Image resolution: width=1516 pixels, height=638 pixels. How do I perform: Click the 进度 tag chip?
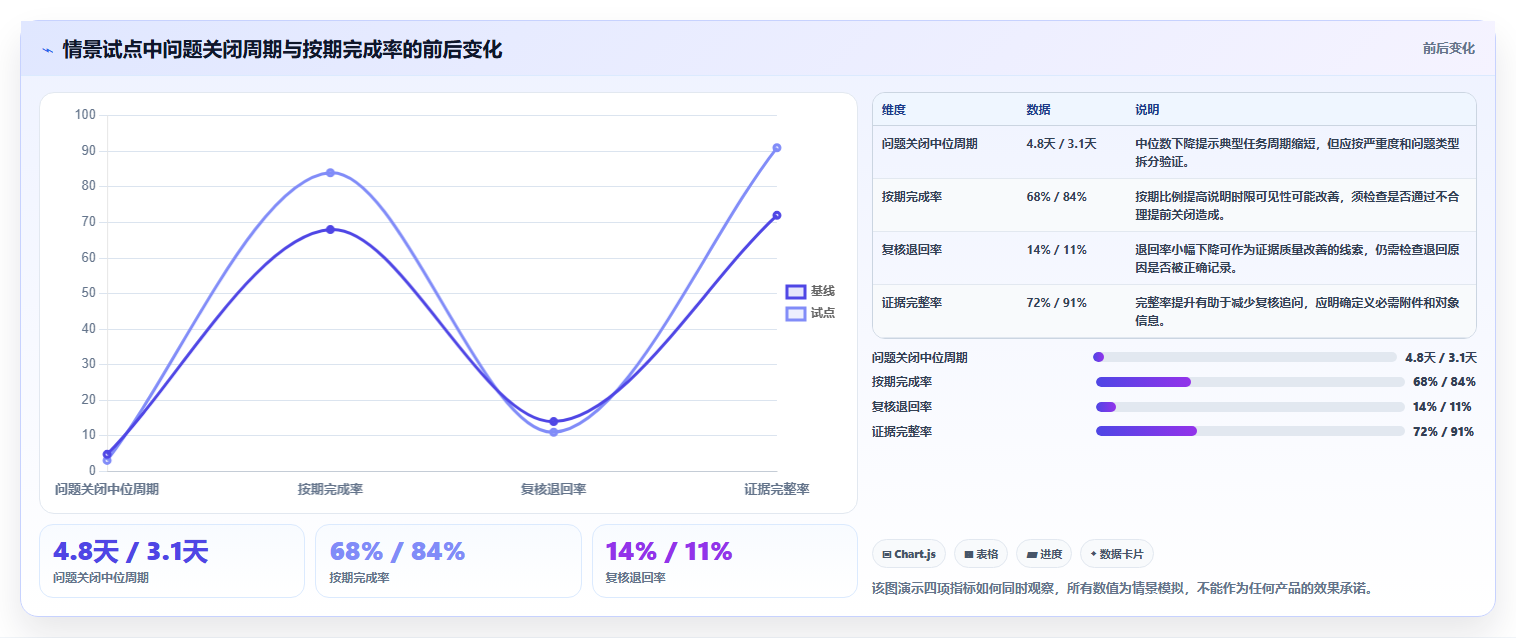[1044, 554]
